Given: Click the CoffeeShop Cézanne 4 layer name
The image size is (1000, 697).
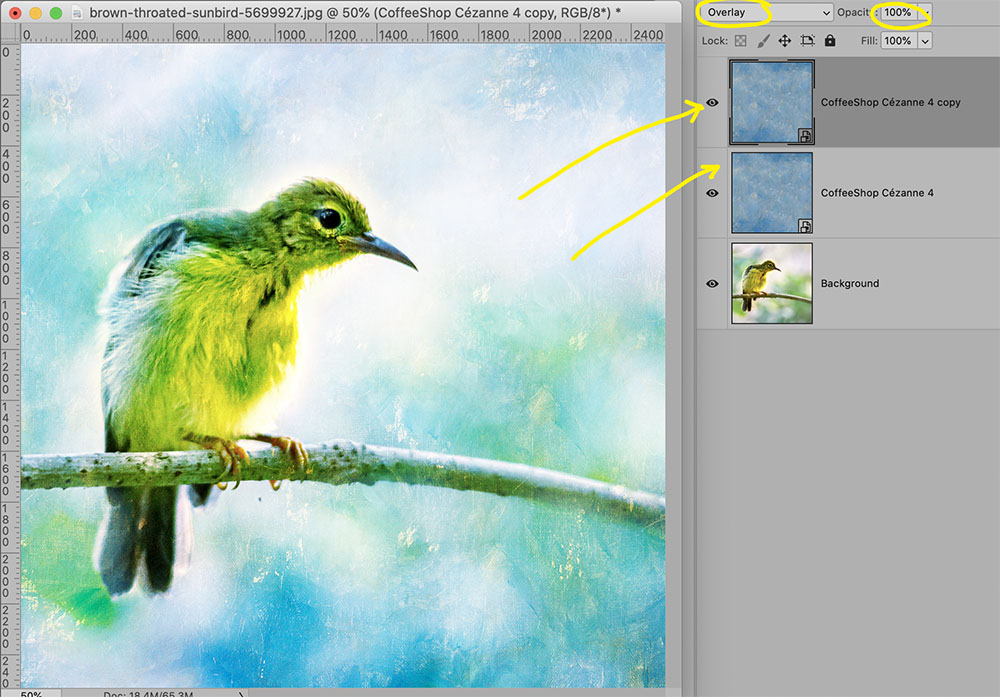Looking at the screenshot, I should tap(877, 193).
